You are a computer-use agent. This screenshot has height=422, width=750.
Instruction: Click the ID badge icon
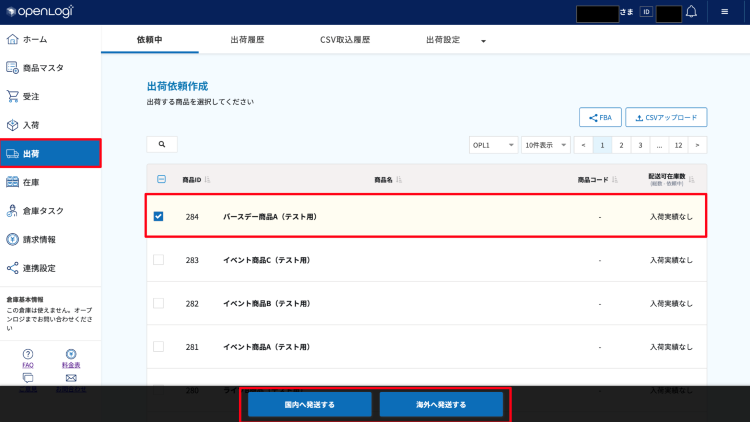coord(646,12)
